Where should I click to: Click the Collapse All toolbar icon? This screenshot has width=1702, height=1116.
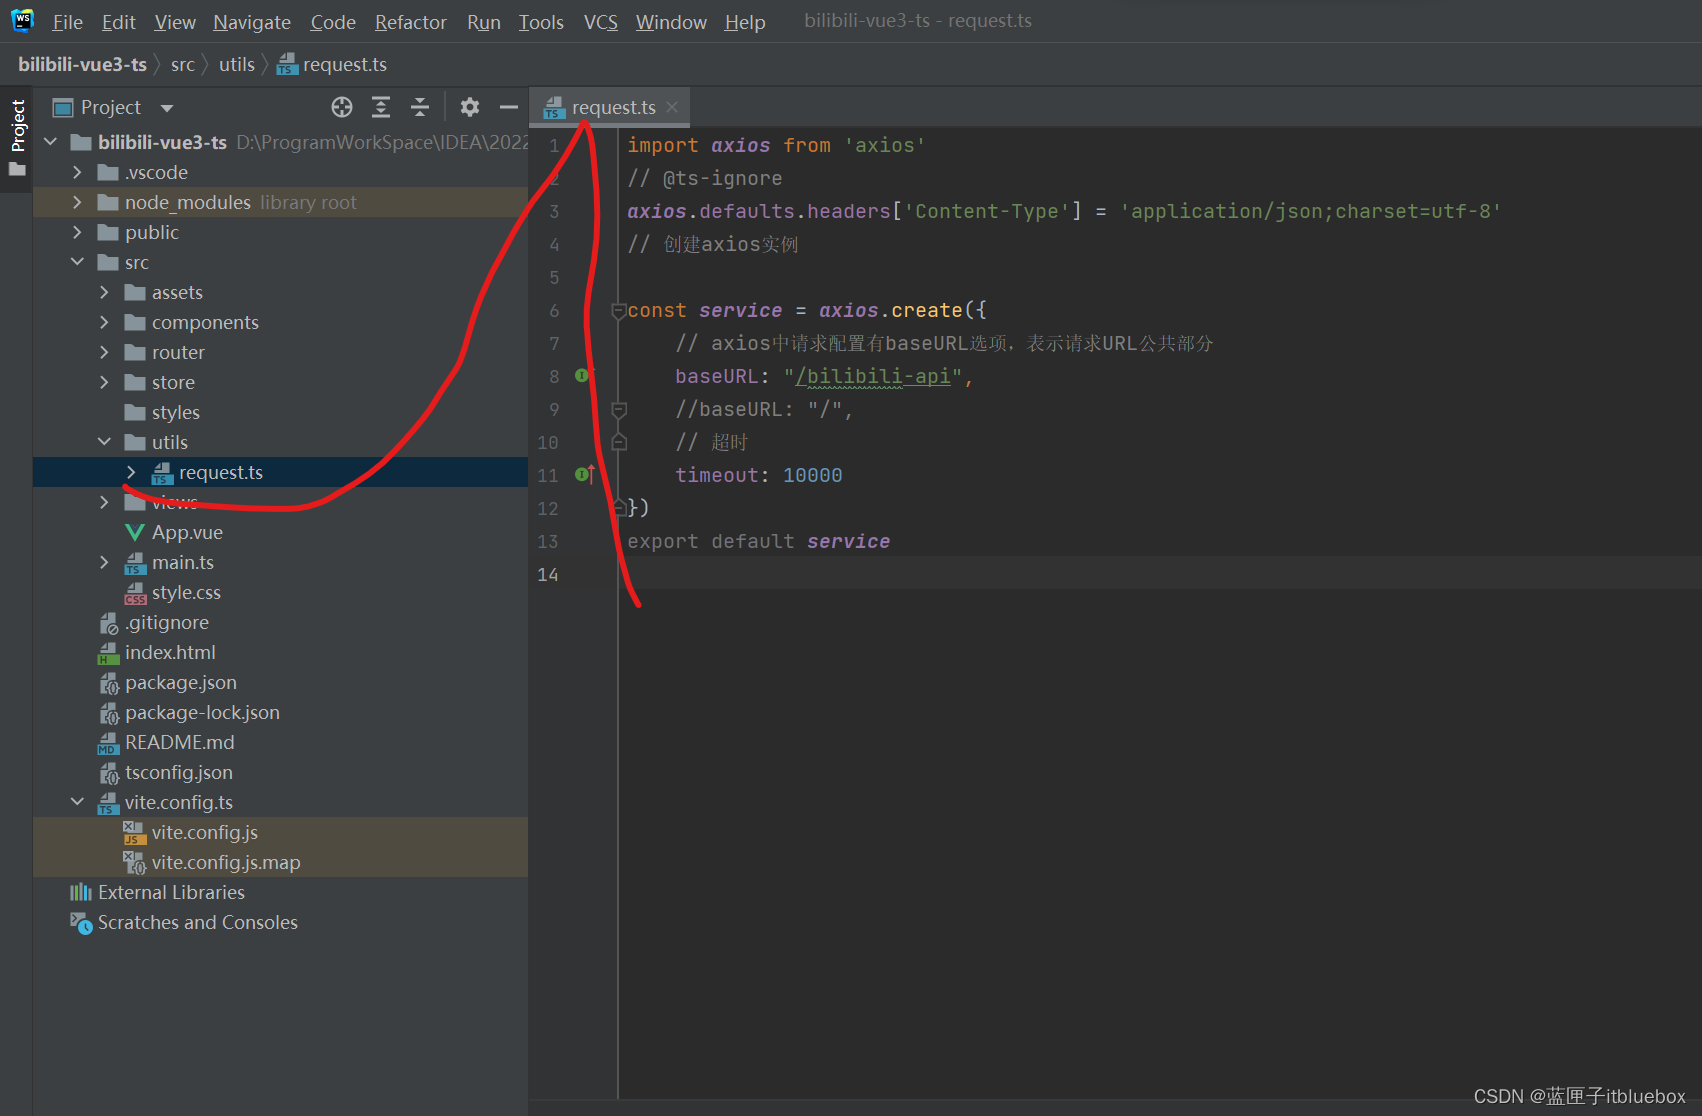click(x=420, y=107)
